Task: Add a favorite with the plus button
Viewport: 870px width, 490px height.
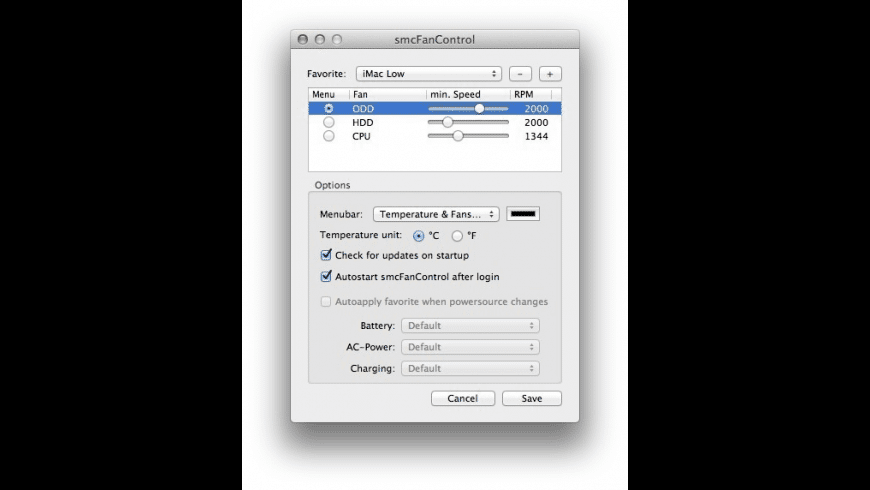Action: click(x=550, y=74)
